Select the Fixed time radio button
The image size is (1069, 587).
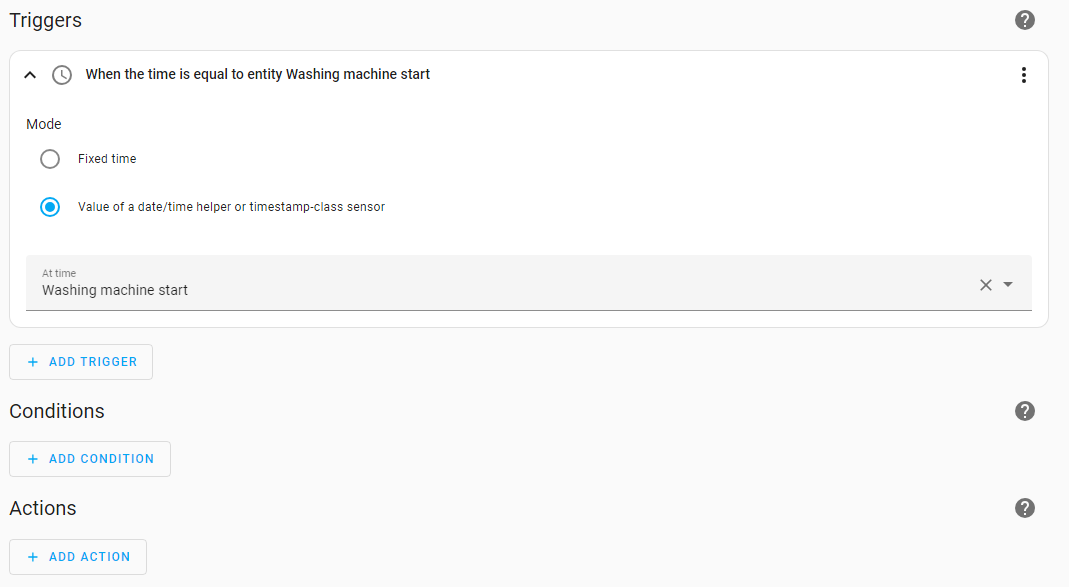tap(50, 159)
